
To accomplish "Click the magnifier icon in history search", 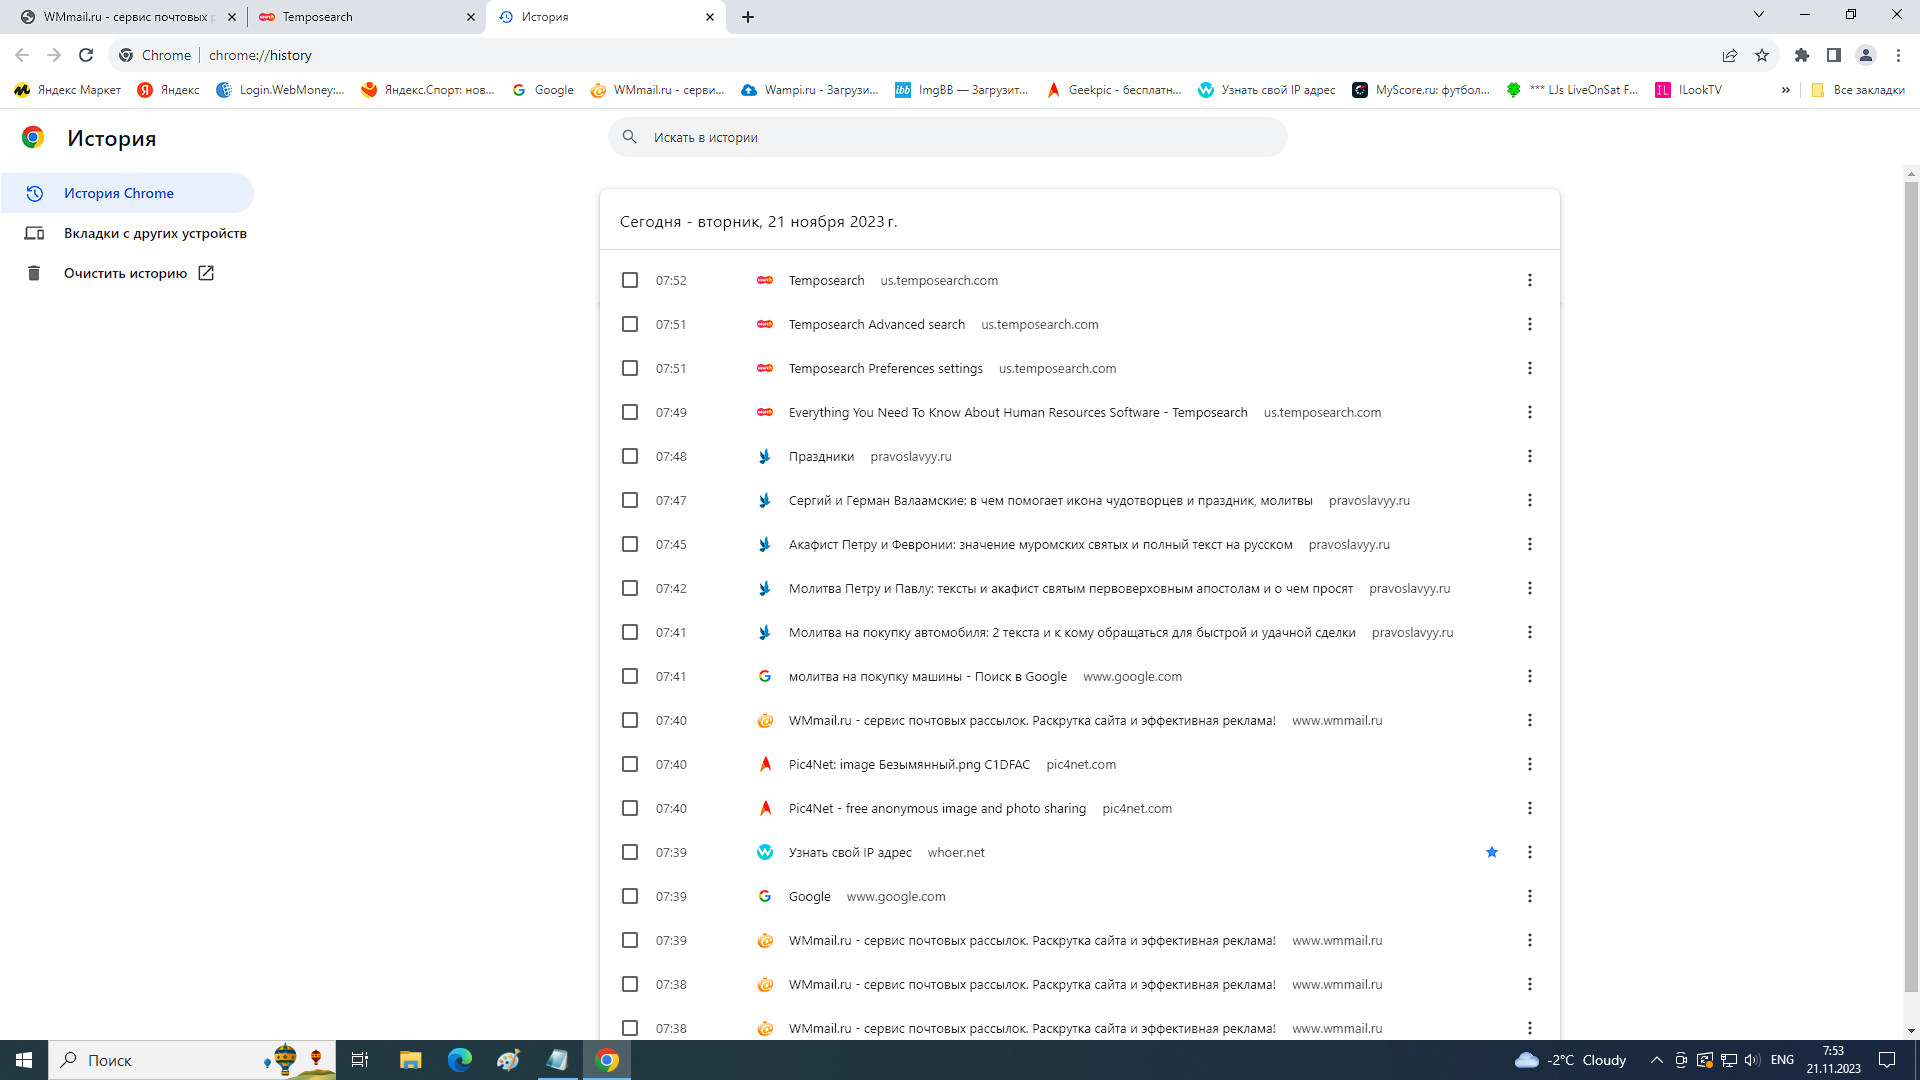I will pyautogui.click(x=629, y=137).
